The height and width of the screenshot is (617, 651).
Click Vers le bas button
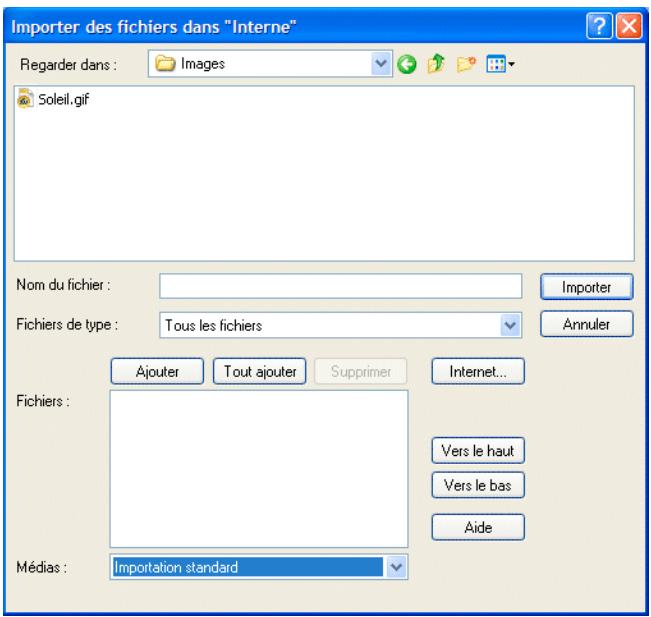coord(478,485)
